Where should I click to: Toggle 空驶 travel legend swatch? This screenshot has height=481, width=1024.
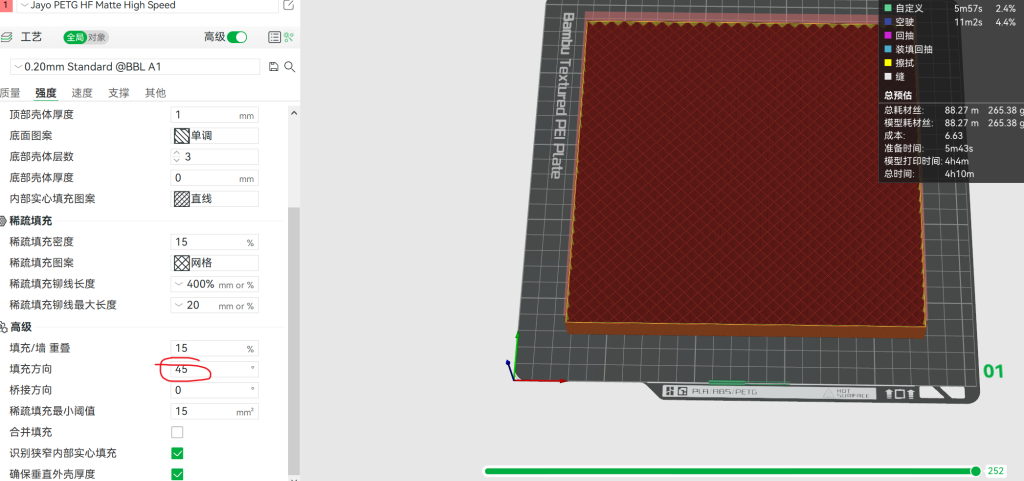(x=888, y=22)
